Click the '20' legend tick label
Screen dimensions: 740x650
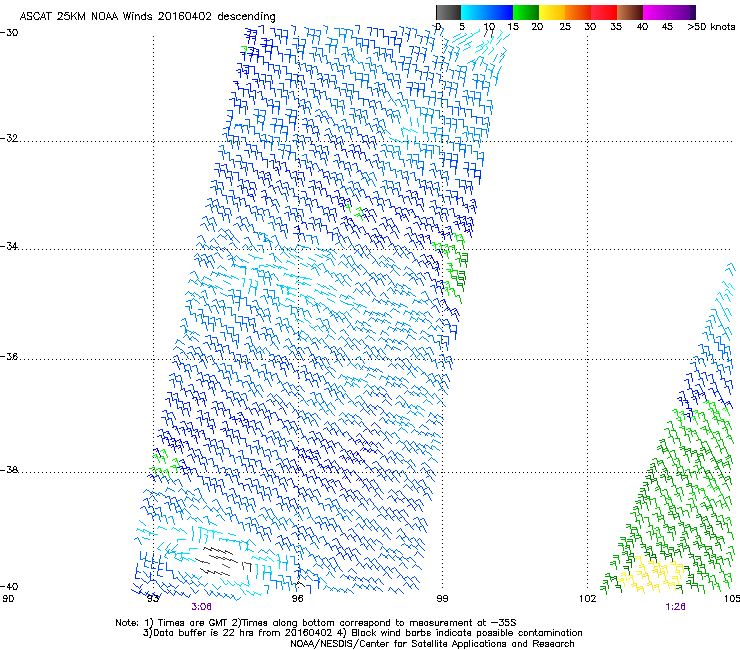click(537, 27)
